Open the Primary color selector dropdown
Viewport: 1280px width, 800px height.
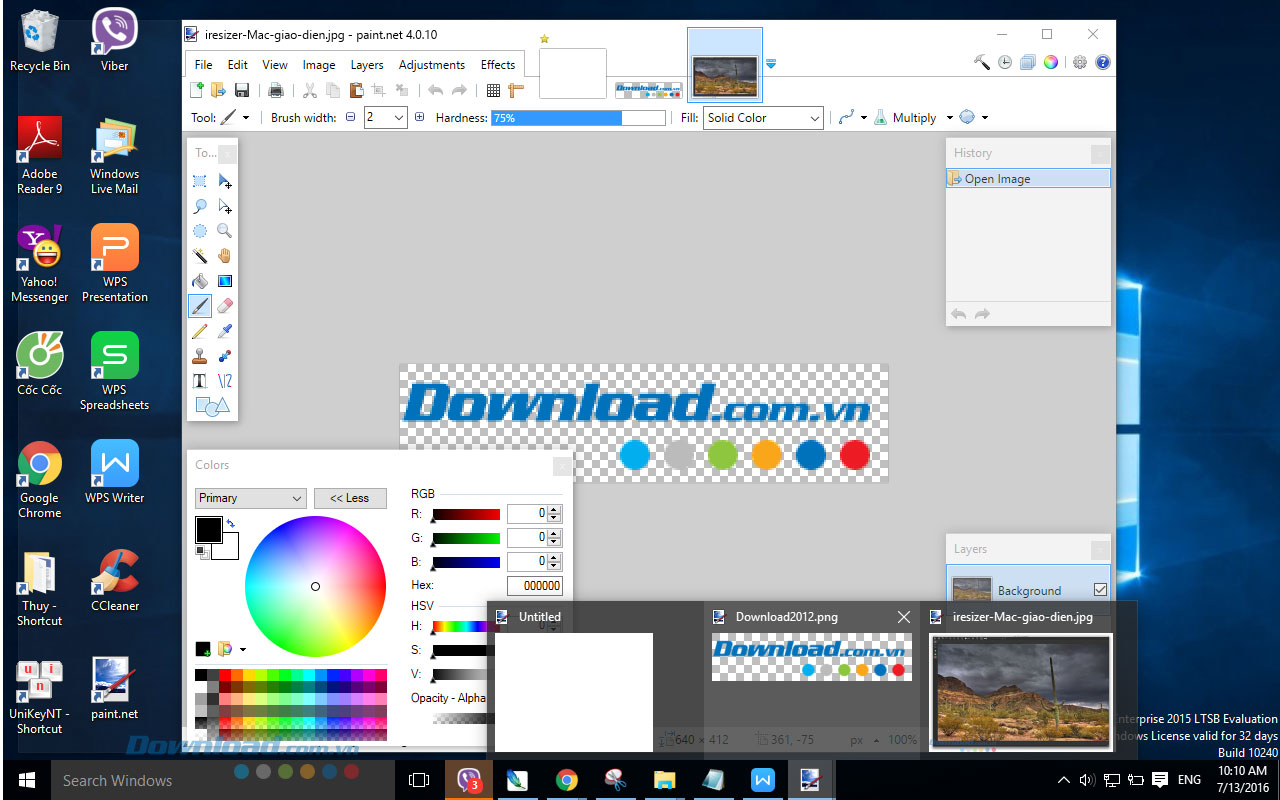[x=250, y=498]
